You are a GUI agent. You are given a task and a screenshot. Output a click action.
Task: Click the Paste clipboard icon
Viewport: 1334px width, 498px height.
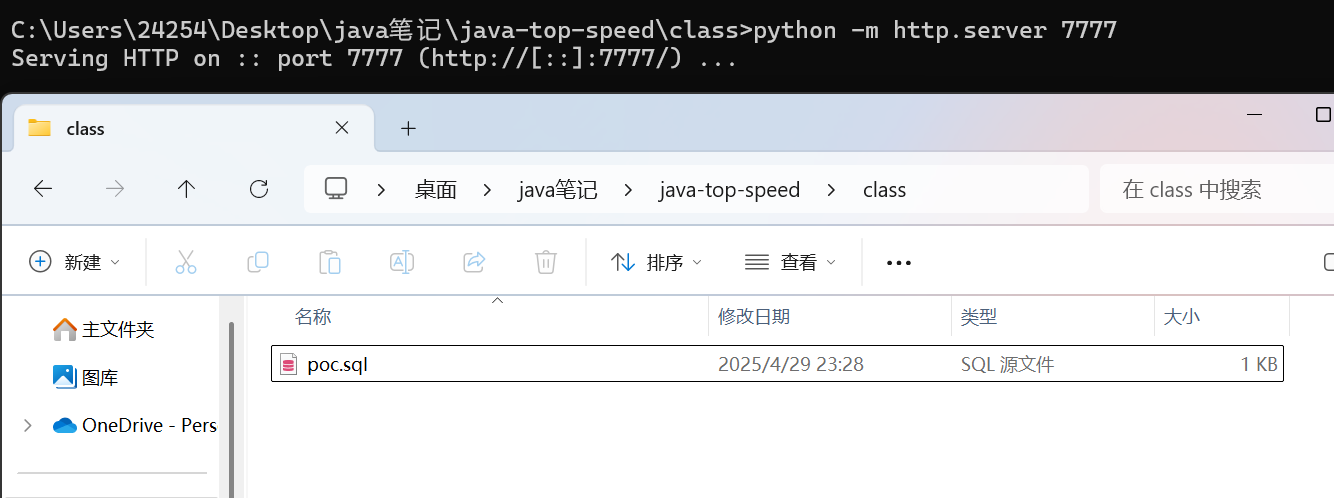tap(330, 262)
